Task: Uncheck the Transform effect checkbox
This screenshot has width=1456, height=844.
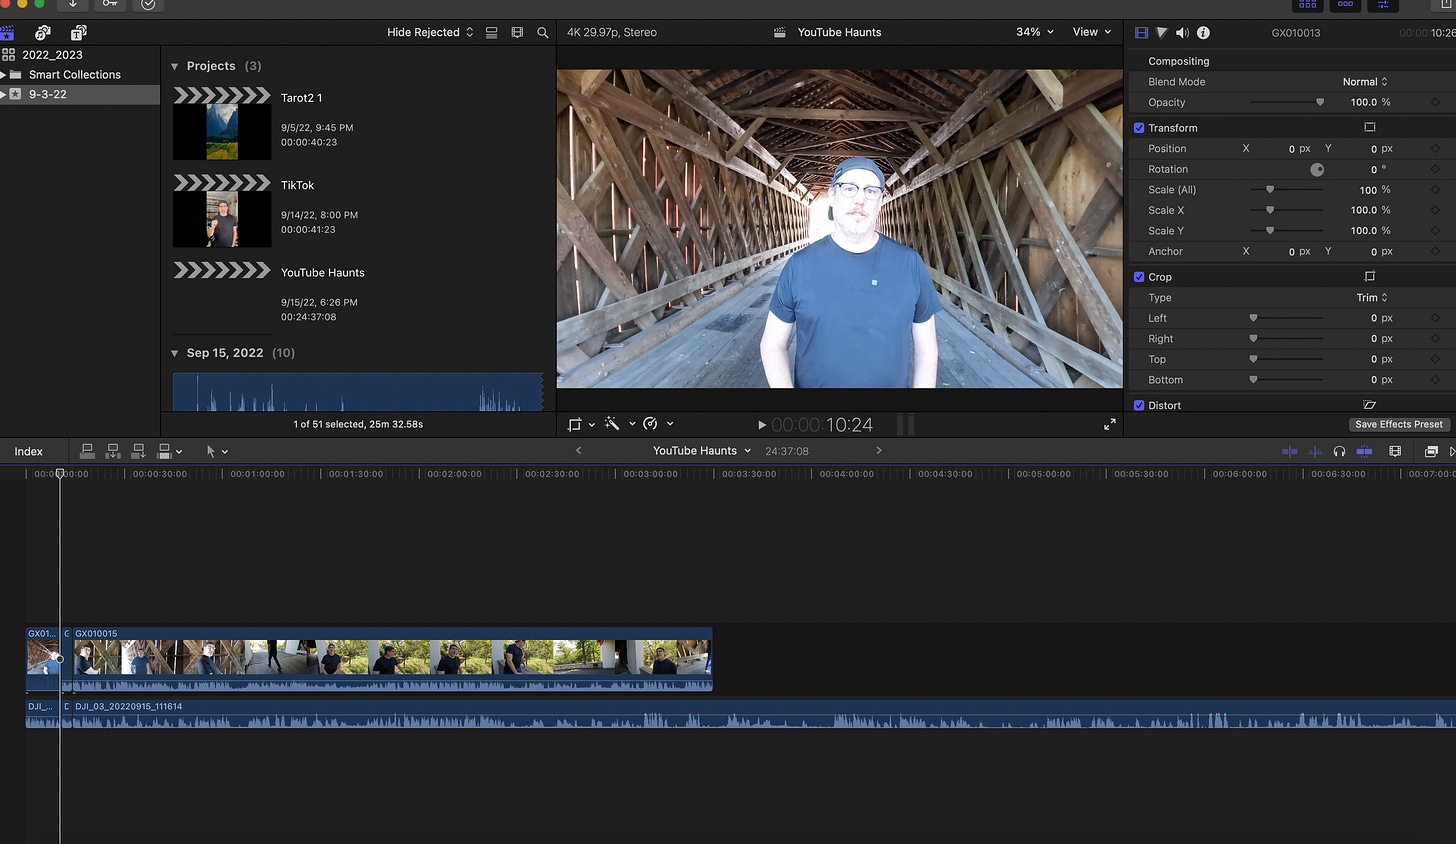Action: [x=1139, y=128]
